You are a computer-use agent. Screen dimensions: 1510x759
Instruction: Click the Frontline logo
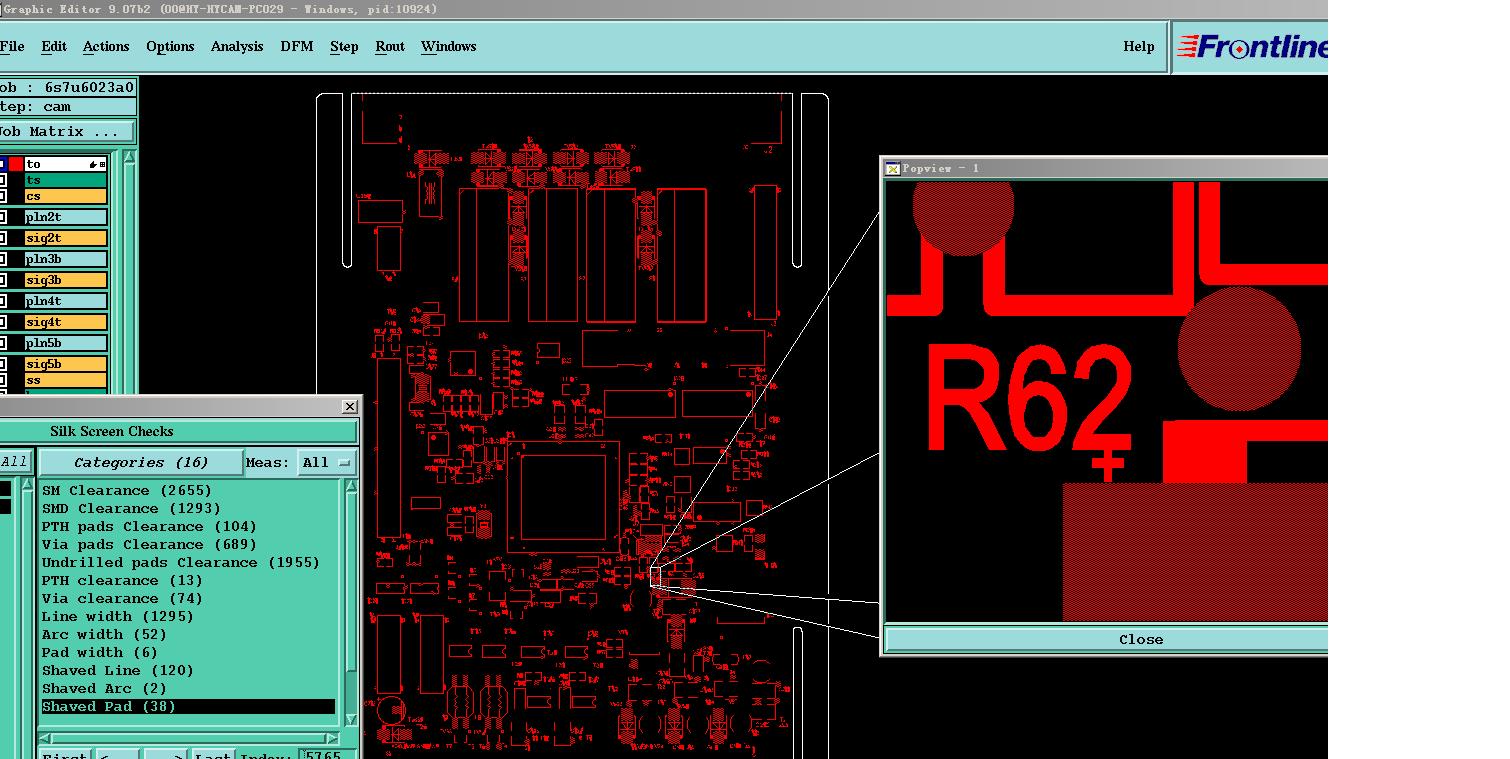point(1251,47)
